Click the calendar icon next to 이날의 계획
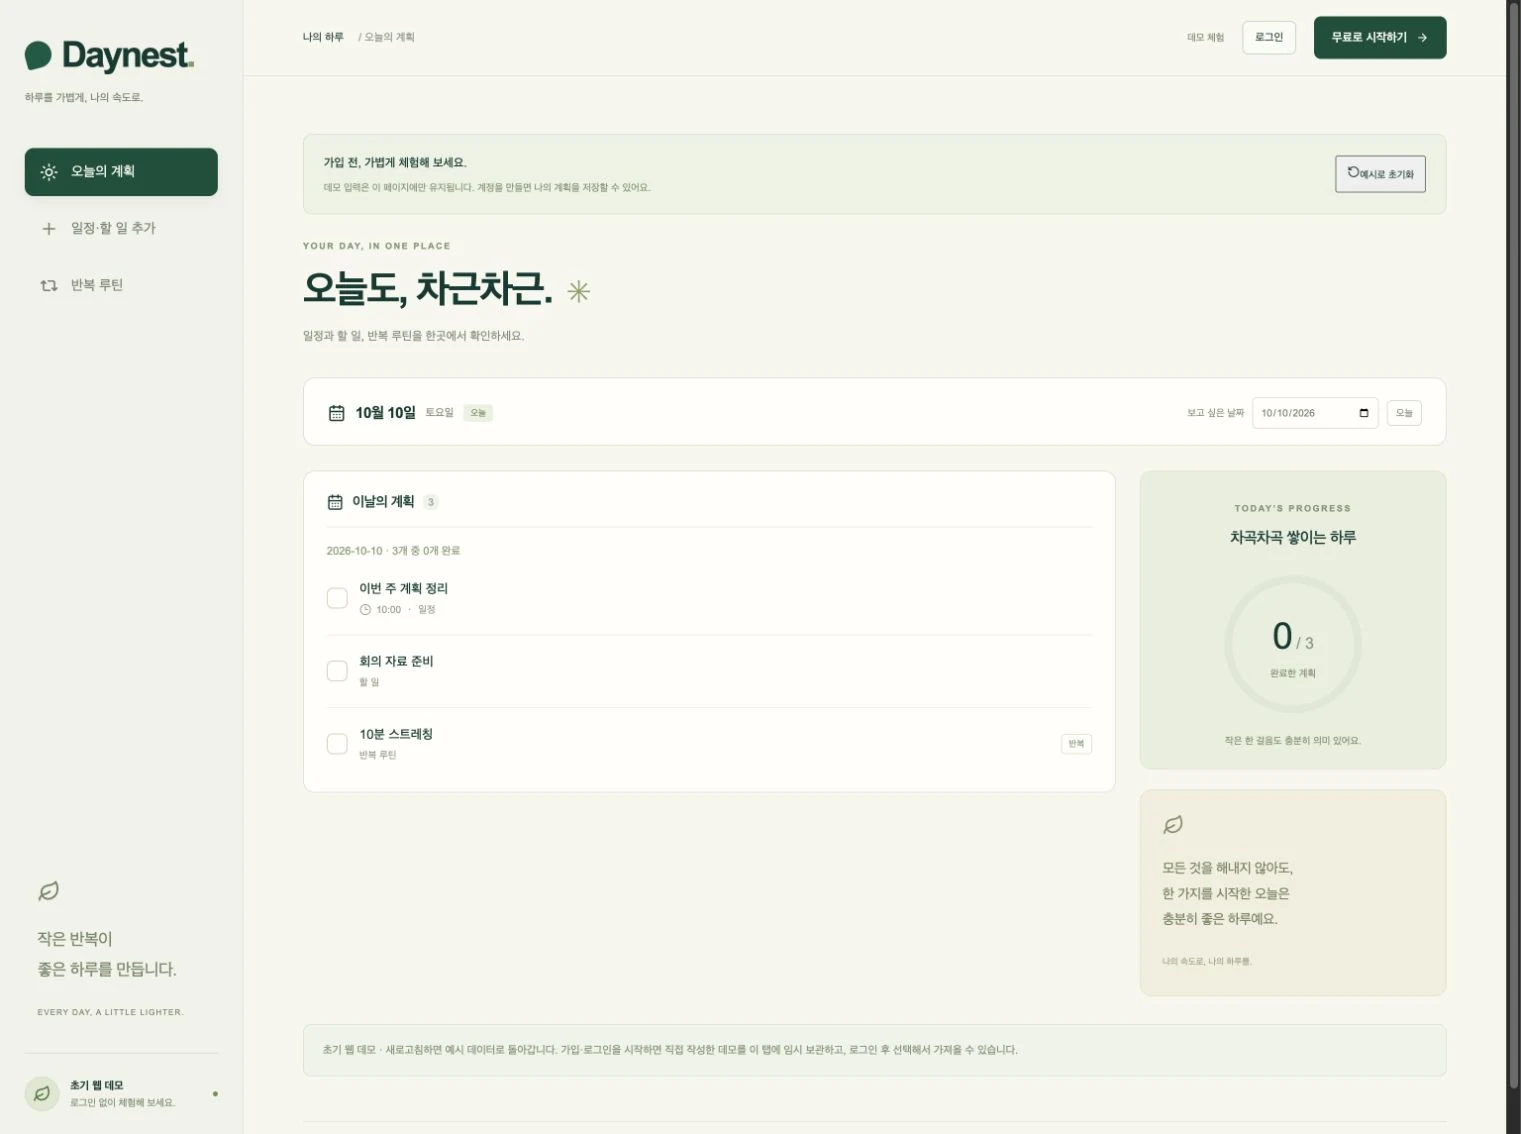The width and height of the screenshot is (1521, 1134). [335, 502]
